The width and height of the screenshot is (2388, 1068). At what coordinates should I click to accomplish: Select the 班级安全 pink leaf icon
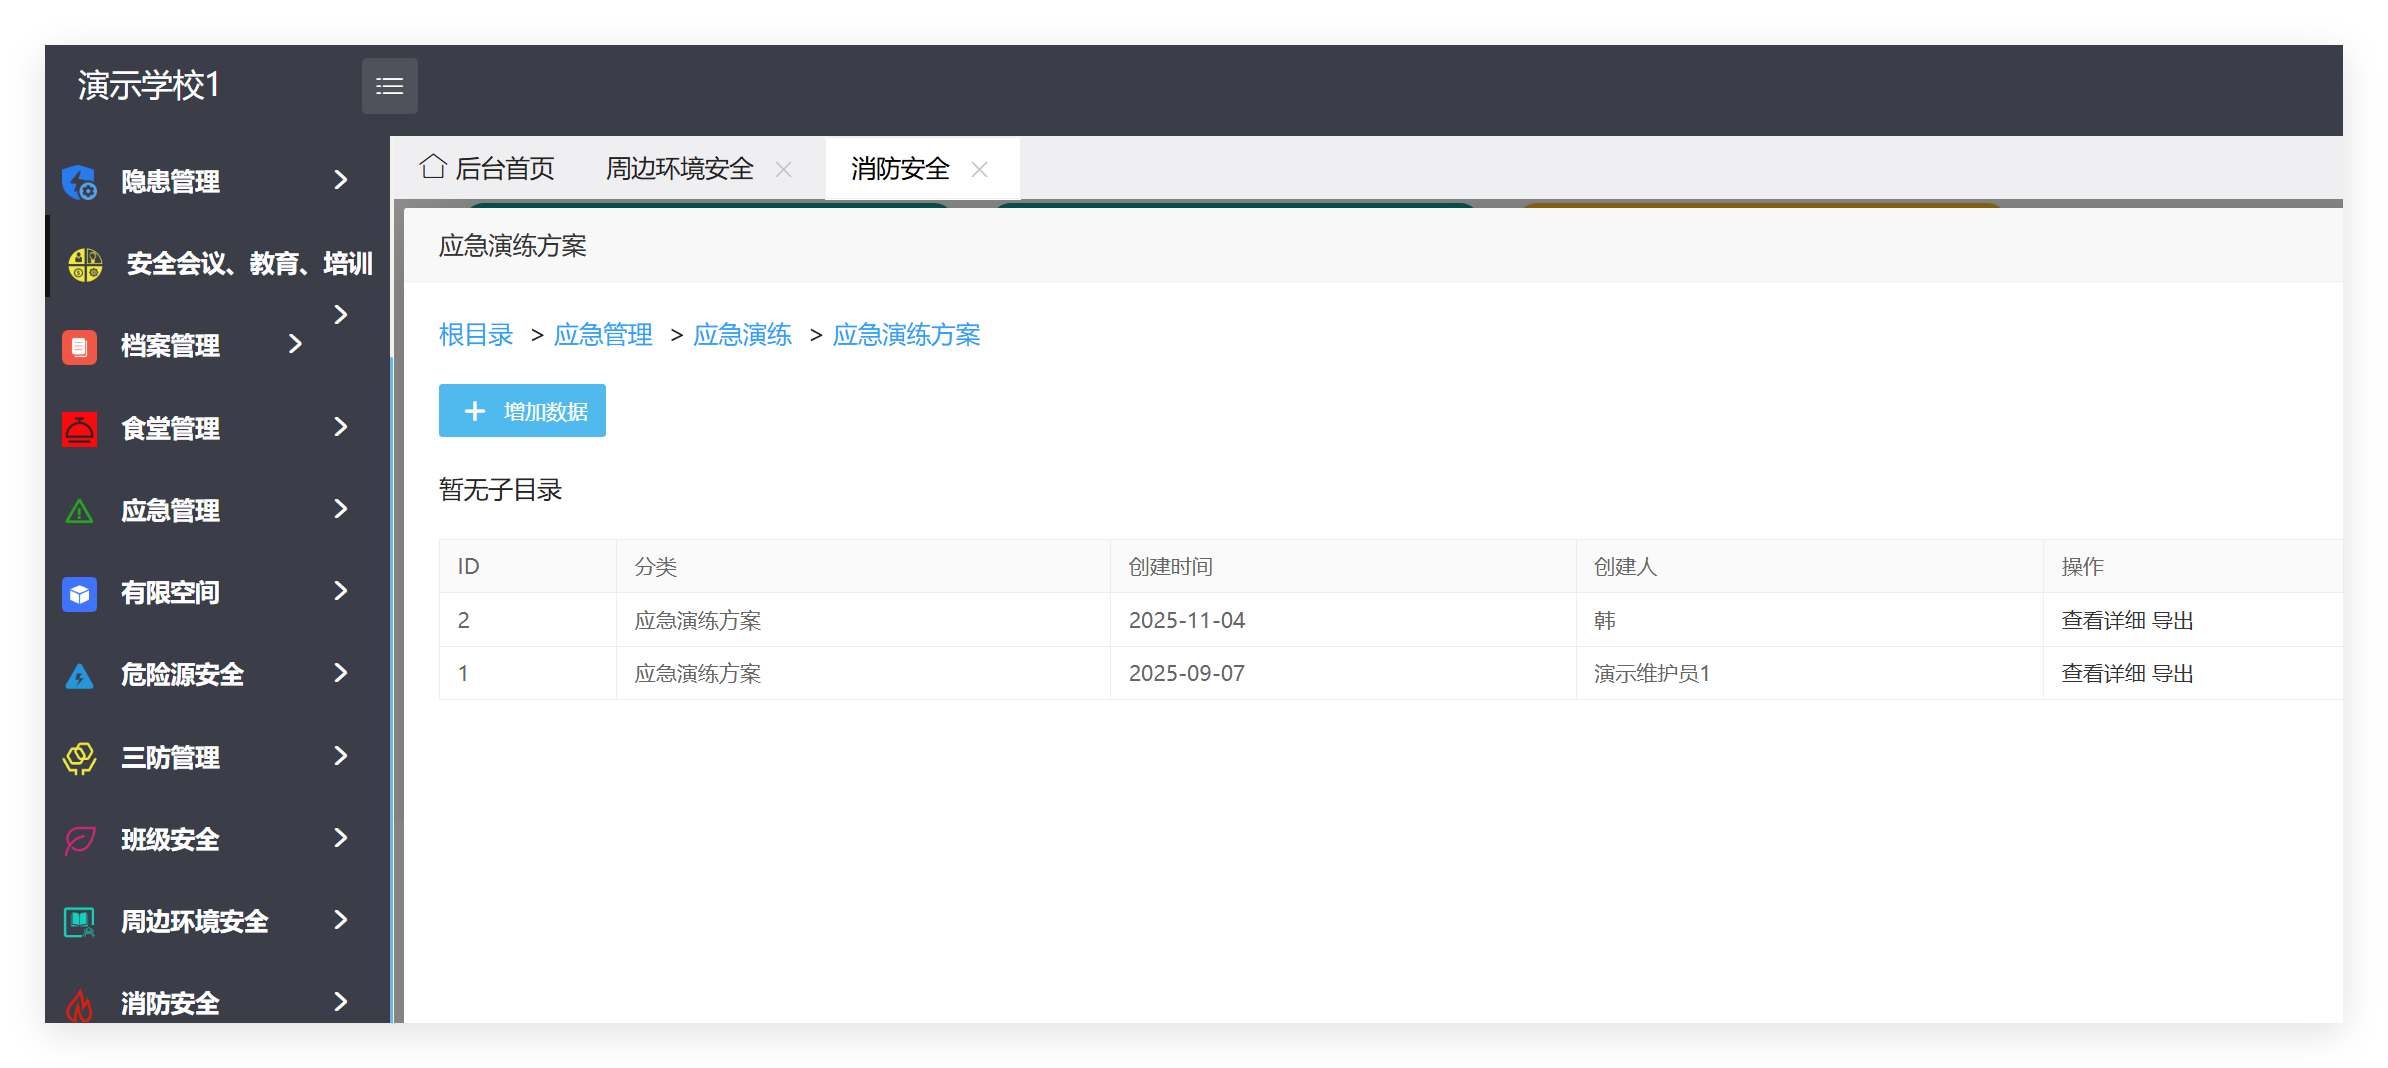[79, 839]
